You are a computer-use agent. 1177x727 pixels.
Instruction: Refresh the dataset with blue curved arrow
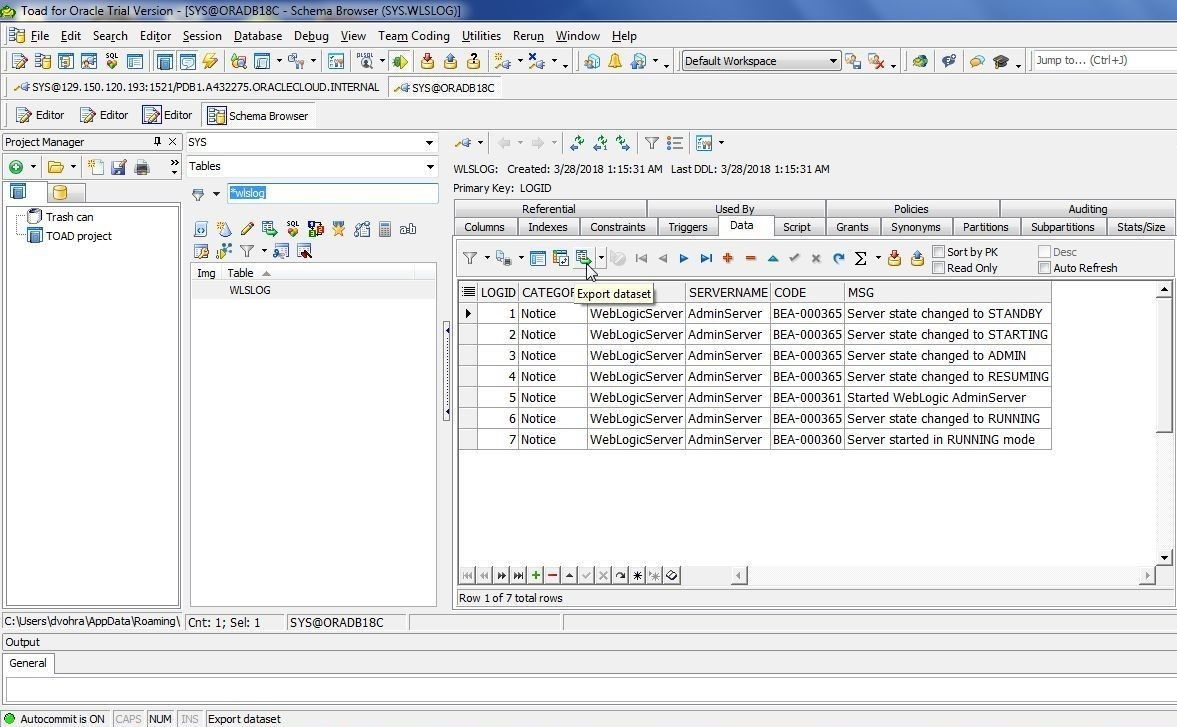[x=838, y=259]
